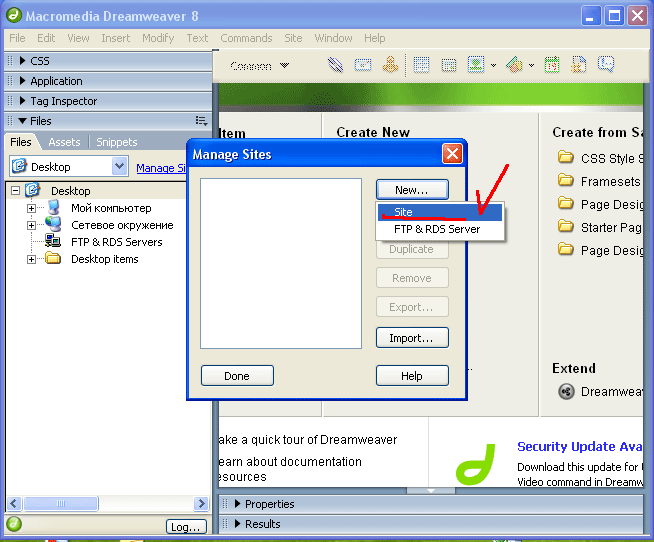Click Done in Manage Sites dialog
654x542 pixels.
tap(237, 376)
